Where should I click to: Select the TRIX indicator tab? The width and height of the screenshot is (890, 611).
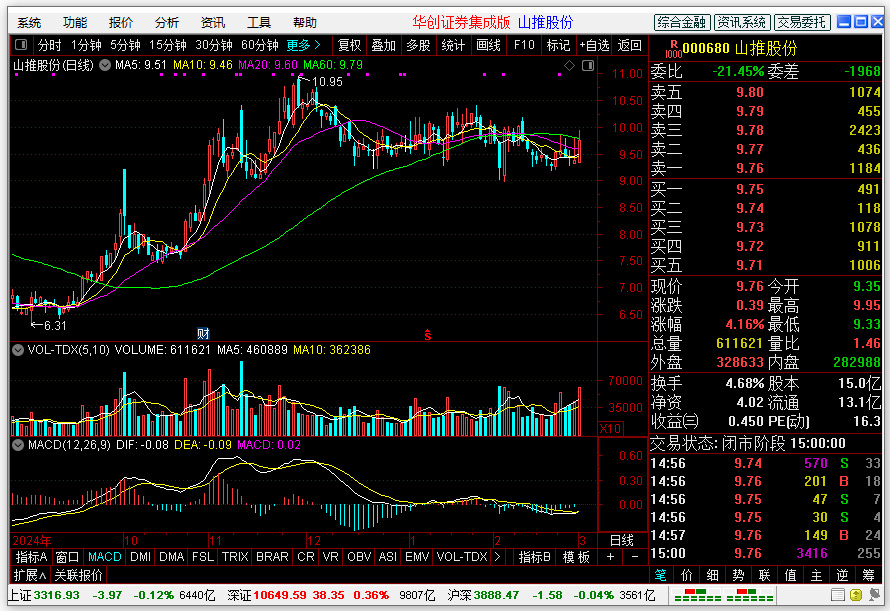(x=235, y=557)
